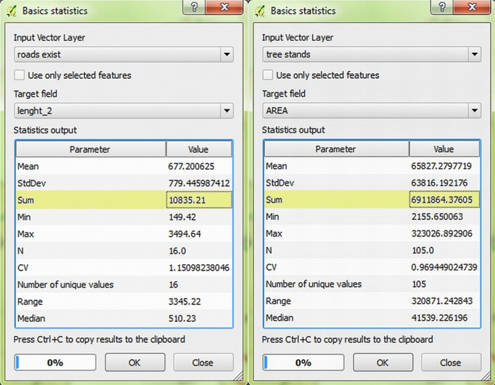Viewport: 495px width, 385px height.
Task: Select CV value 1.15098238046
Action: click(x=199, y=268)
